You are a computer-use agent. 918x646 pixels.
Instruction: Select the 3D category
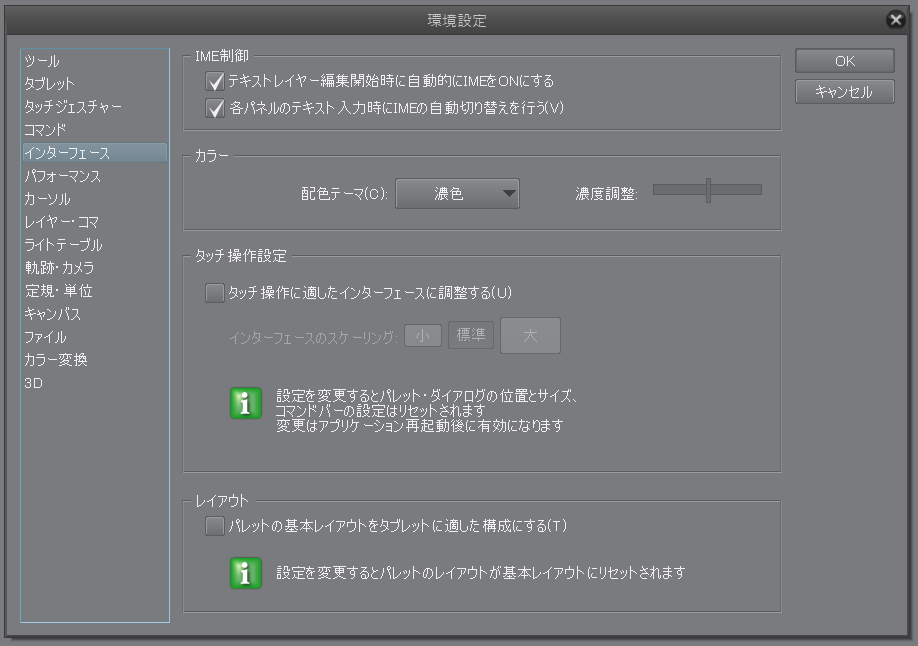95,383
